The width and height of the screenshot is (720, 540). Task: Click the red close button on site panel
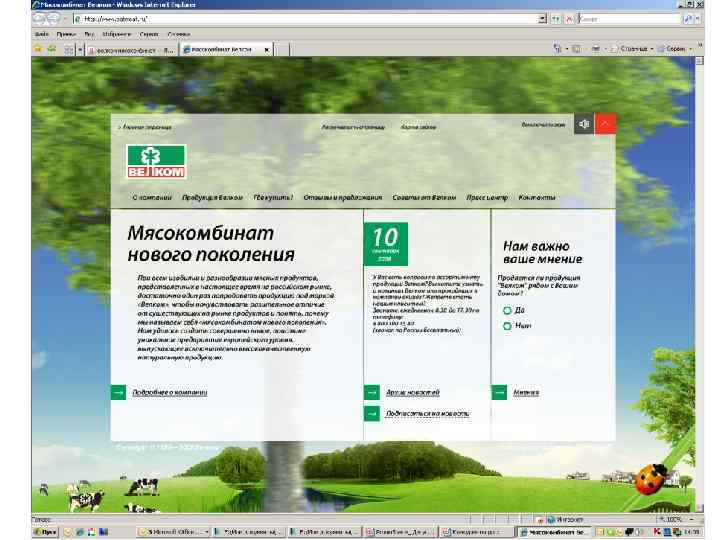605,124
